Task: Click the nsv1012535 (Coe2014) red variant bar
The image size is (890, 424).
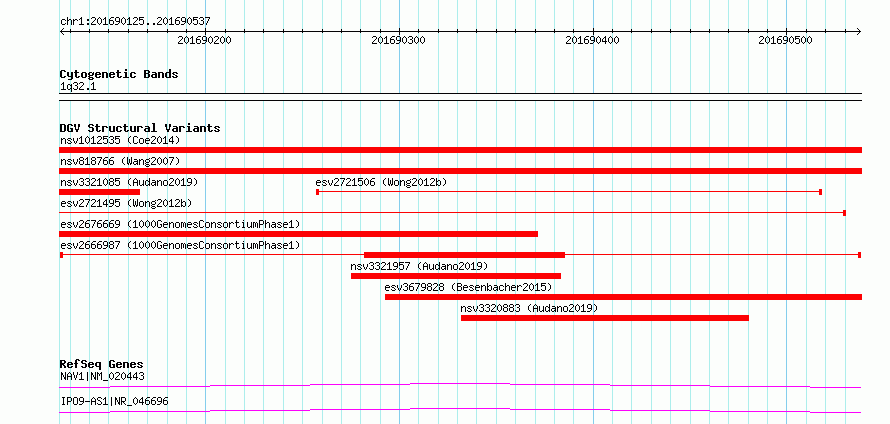Action: 460,150
